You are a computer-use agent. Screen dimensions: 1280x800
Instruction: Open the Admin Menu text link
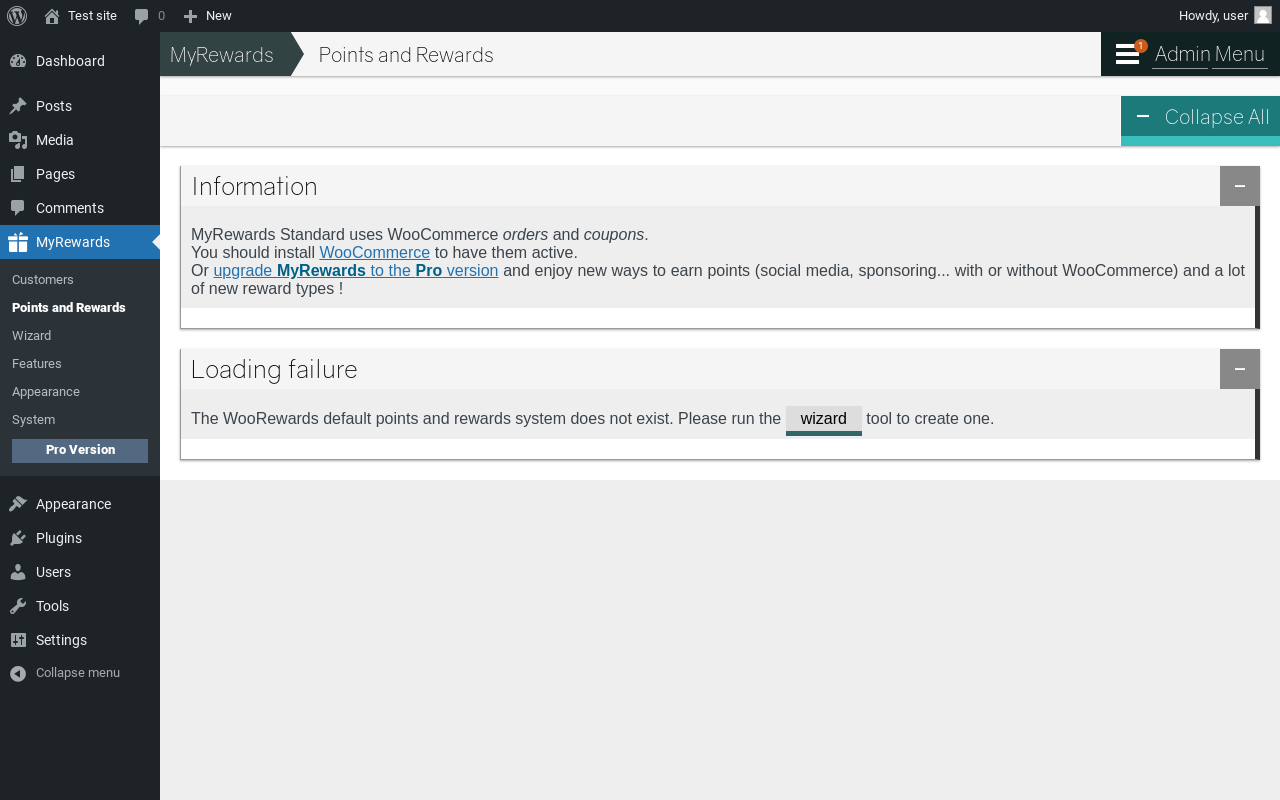click(x=1210, y=54)
